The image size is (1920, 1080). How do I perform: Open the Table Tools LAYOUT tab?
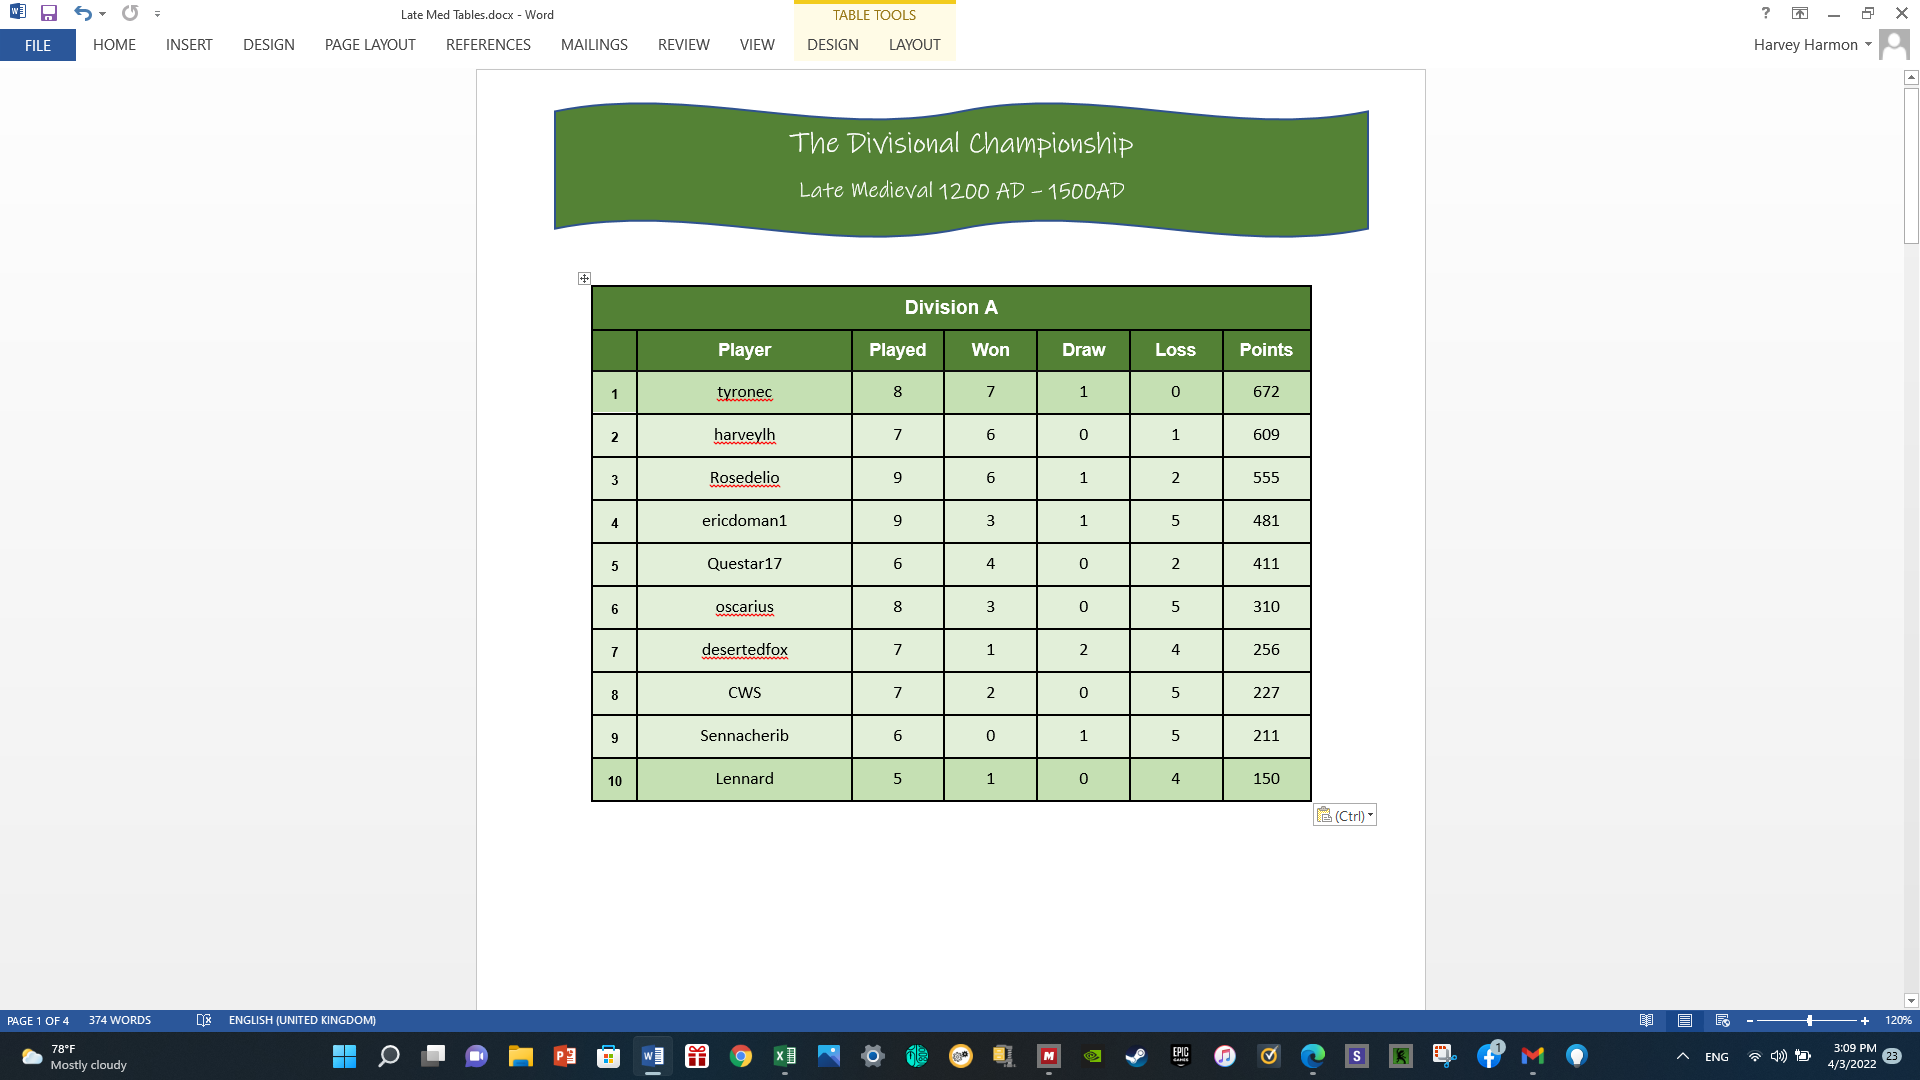point(914,45)
